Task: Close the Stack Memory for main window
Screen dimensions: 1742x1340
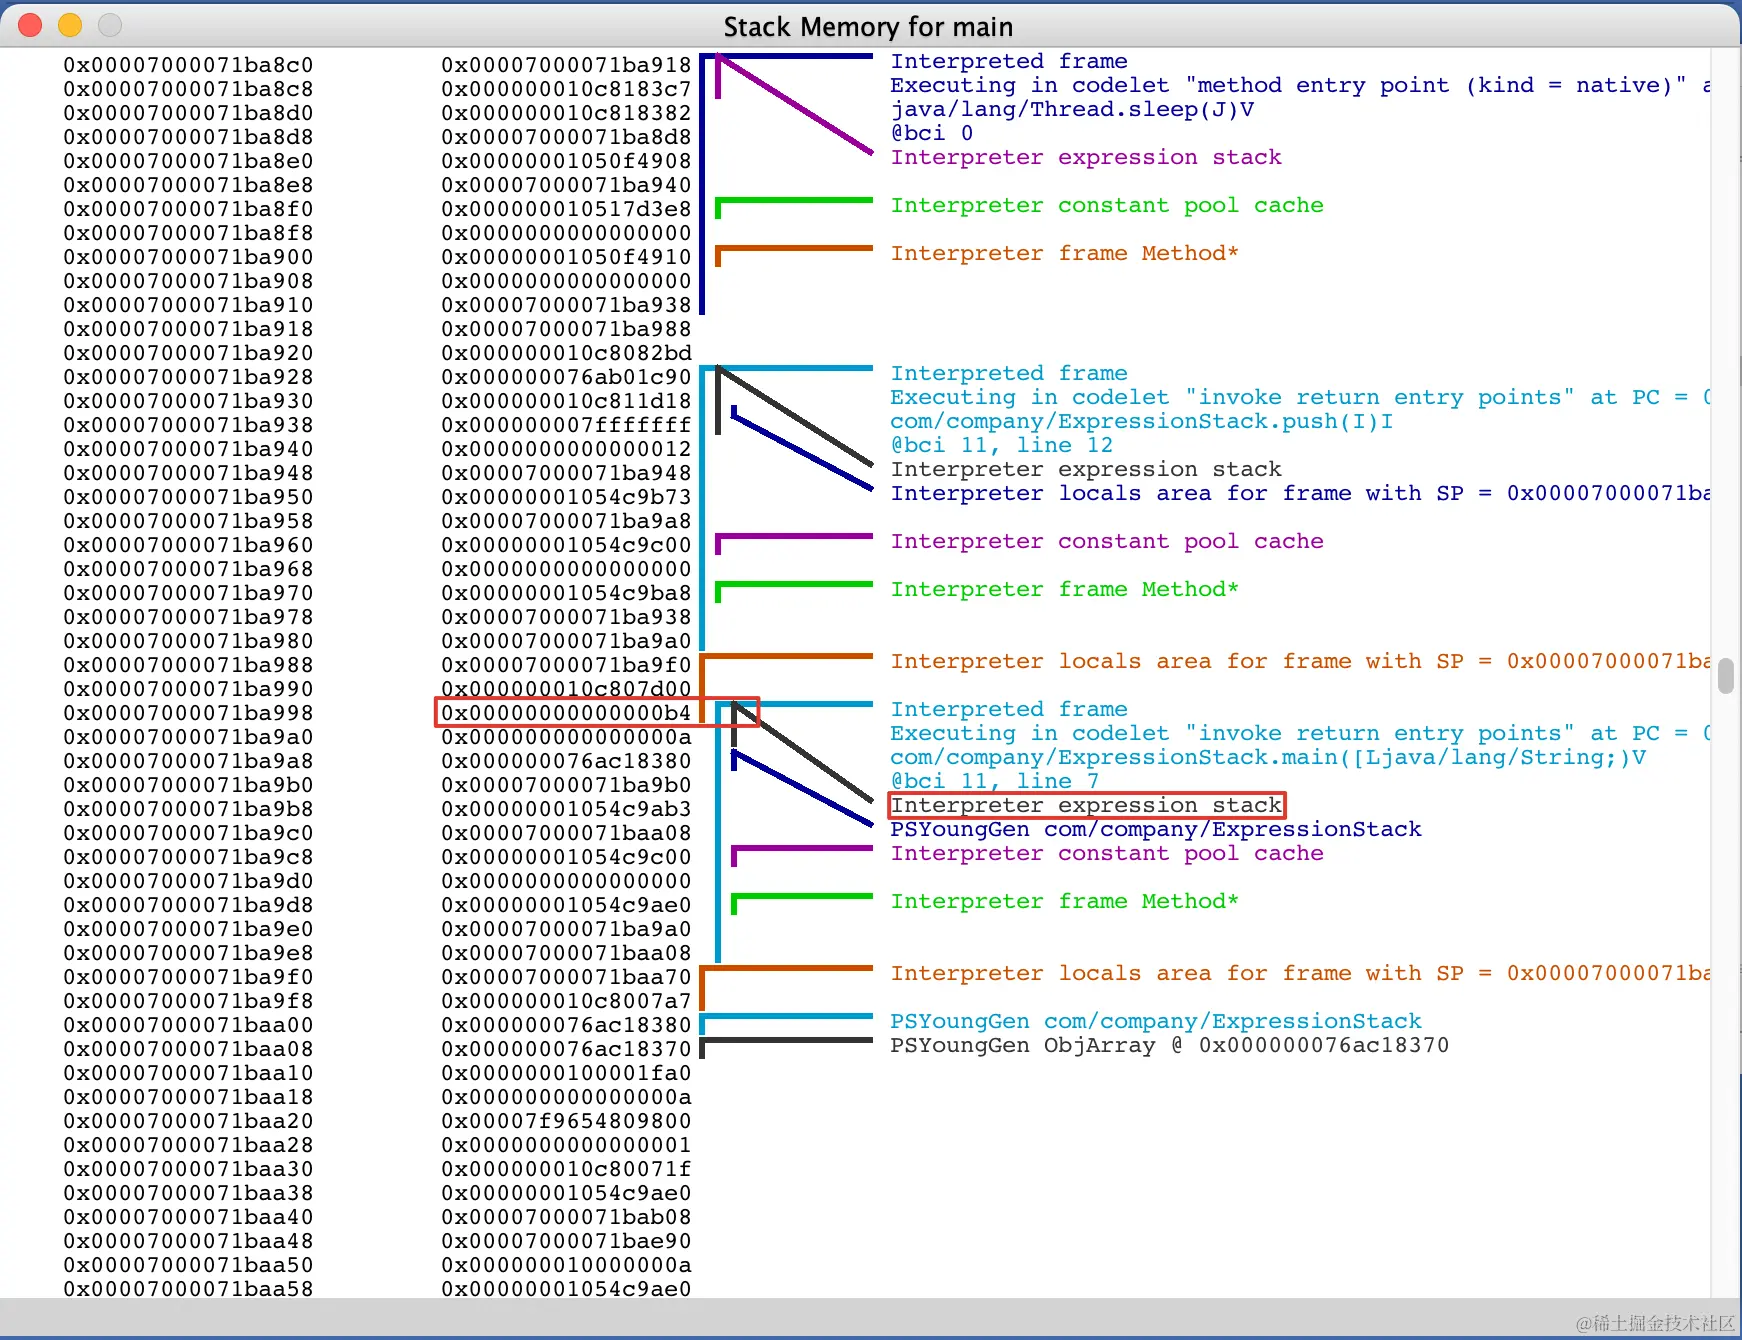Action: pos(30,25)
